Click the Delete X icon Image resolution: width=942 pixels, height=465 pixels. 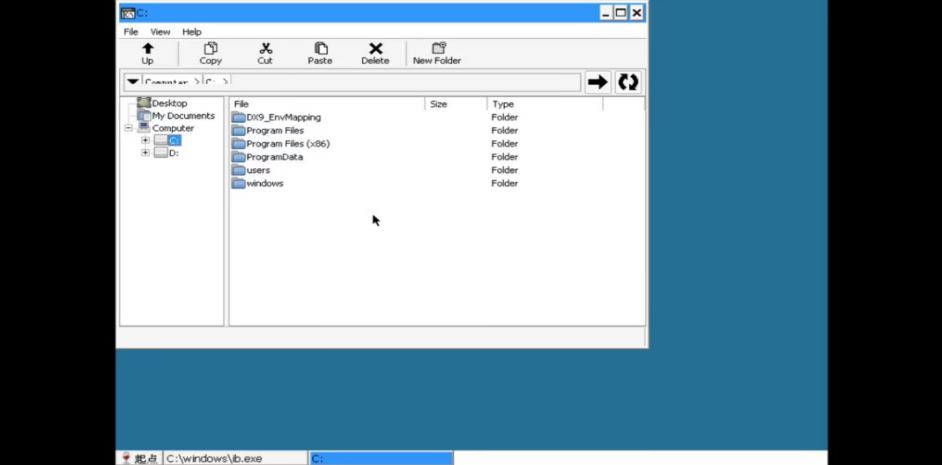[375, 49]
